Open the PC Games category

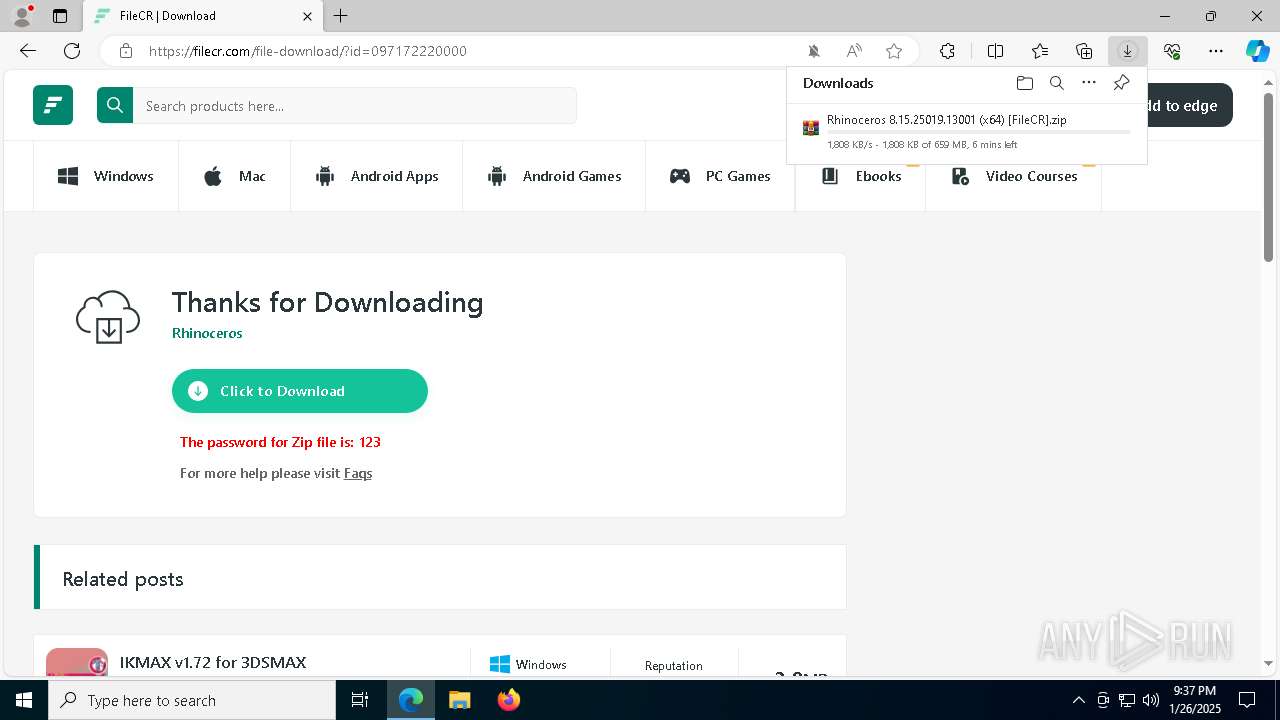coord(720,176)
